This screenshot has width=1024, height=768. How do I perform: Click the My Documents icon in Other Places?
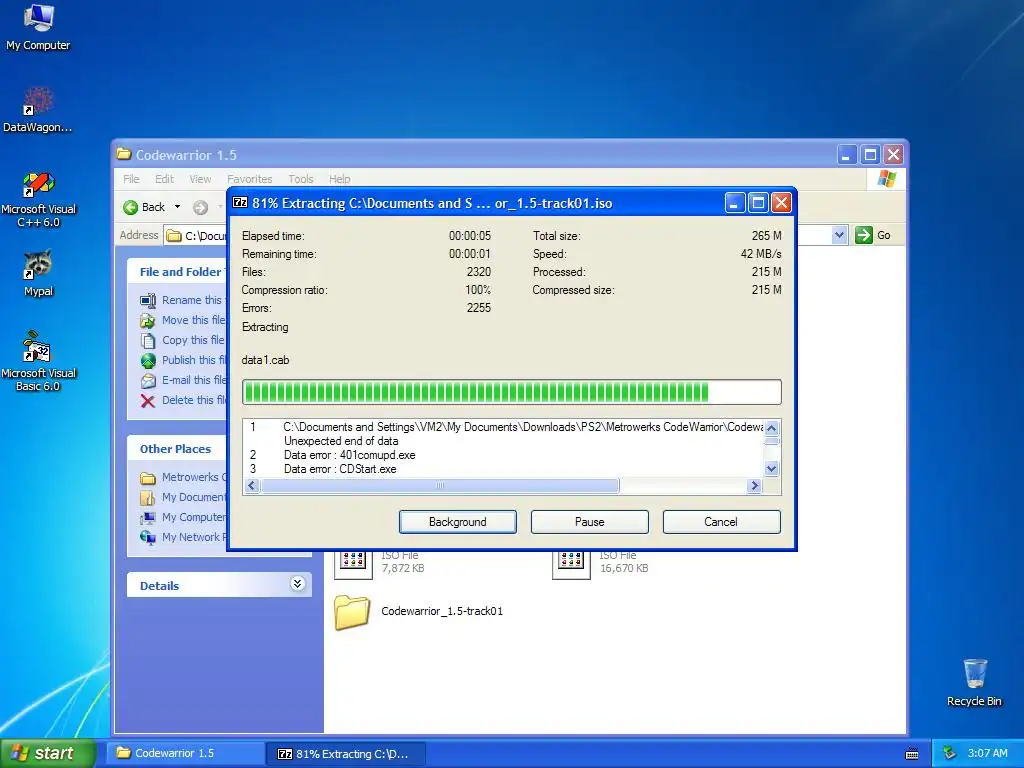point(148,498)
